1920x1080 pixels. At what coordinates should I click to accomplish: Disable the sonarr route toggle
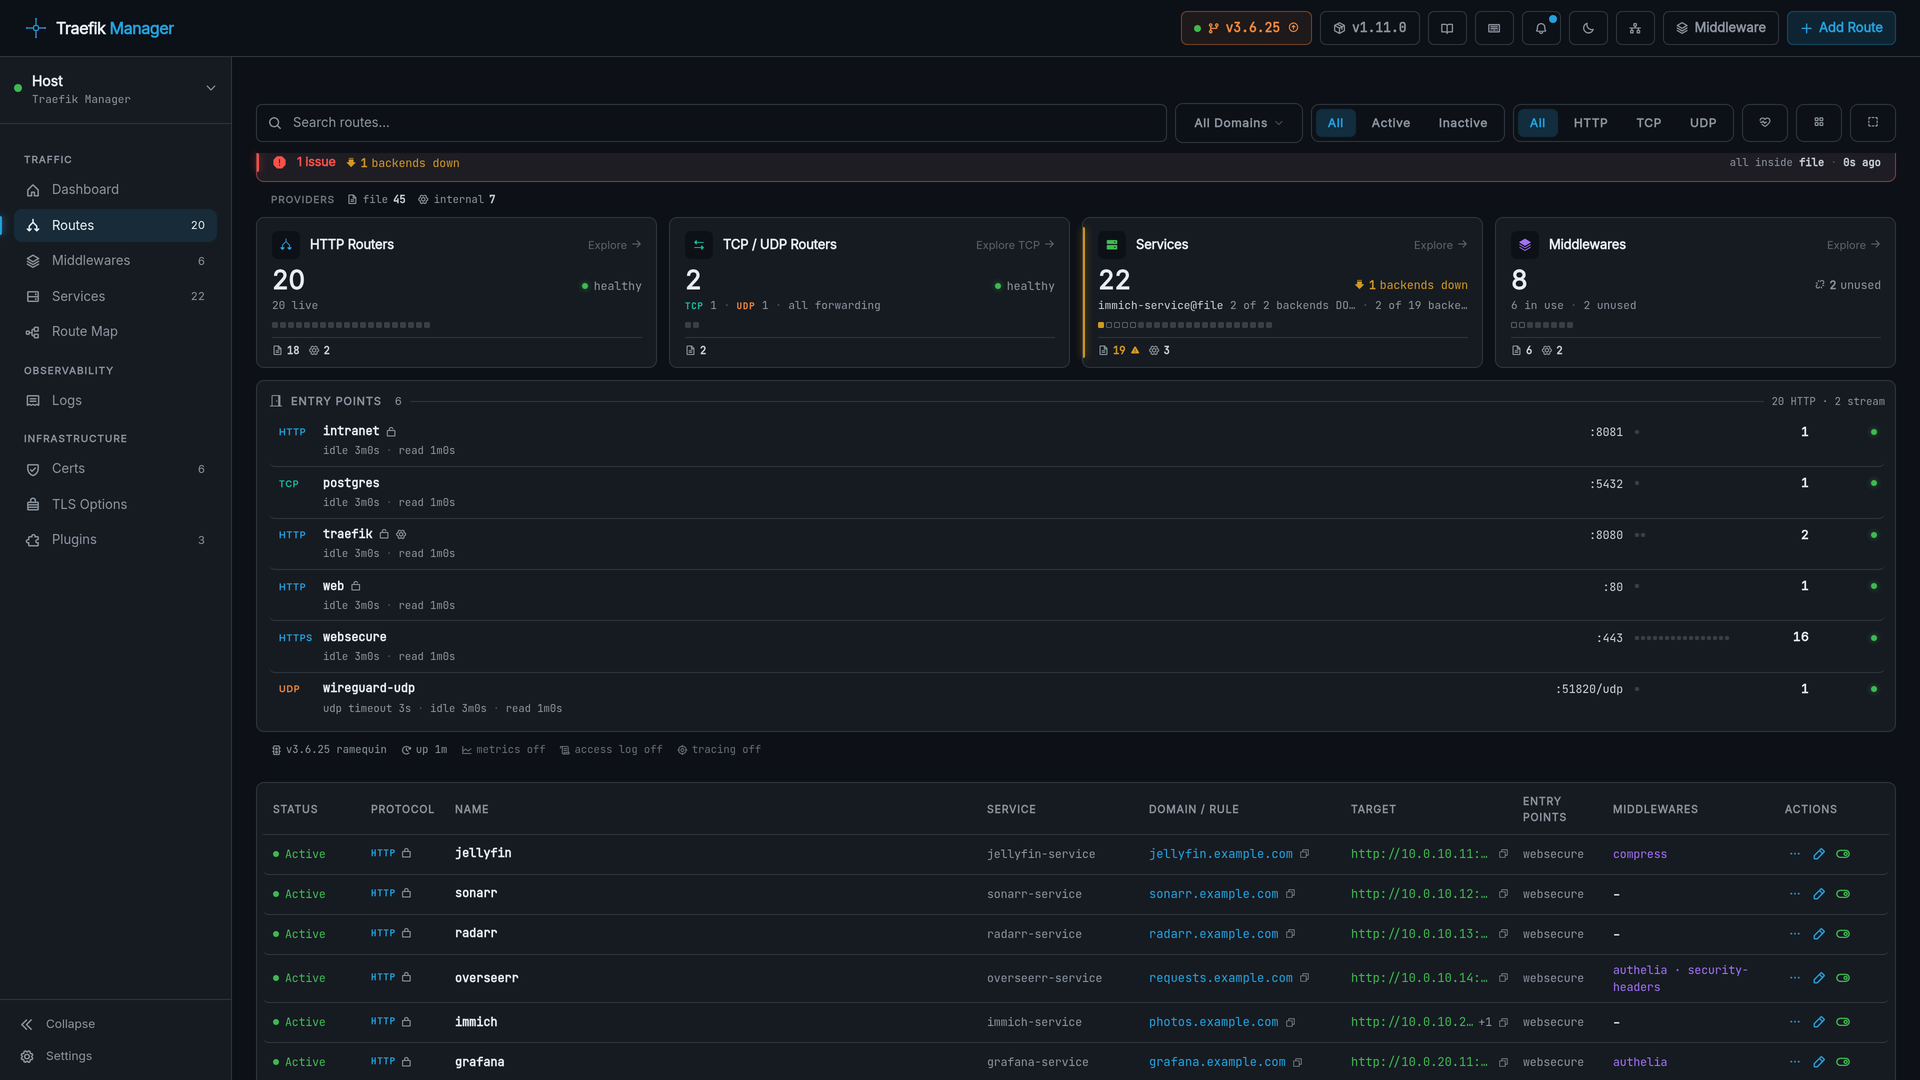pyautogui.click(x=1843, y=894)
